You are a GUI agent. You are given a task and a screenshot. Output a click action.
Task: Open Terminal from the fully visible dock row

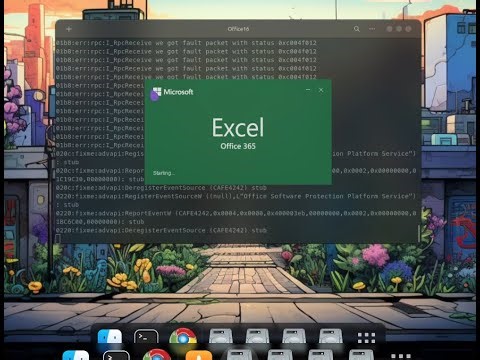pos(146,337)
